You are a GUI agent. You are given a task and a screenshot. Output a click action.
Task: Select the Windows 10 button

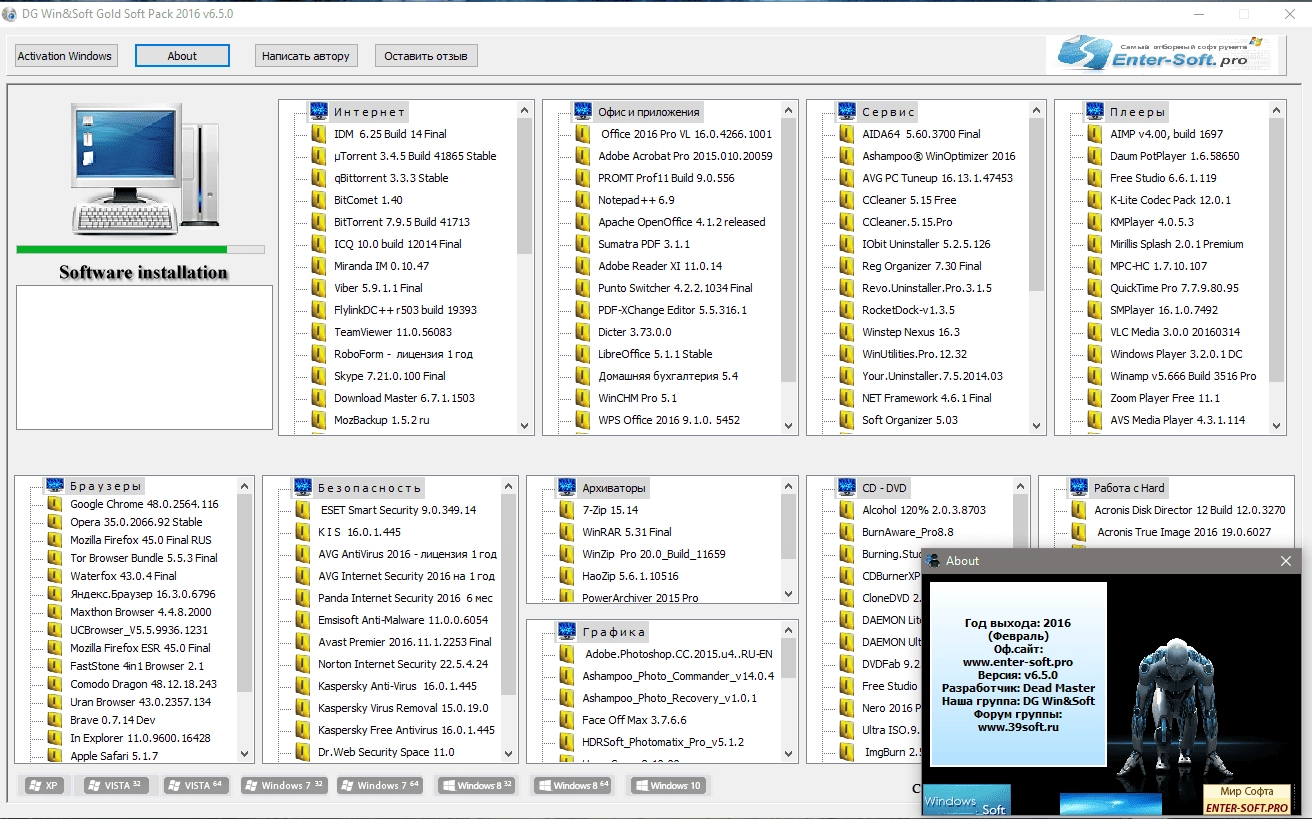(668, 785)
